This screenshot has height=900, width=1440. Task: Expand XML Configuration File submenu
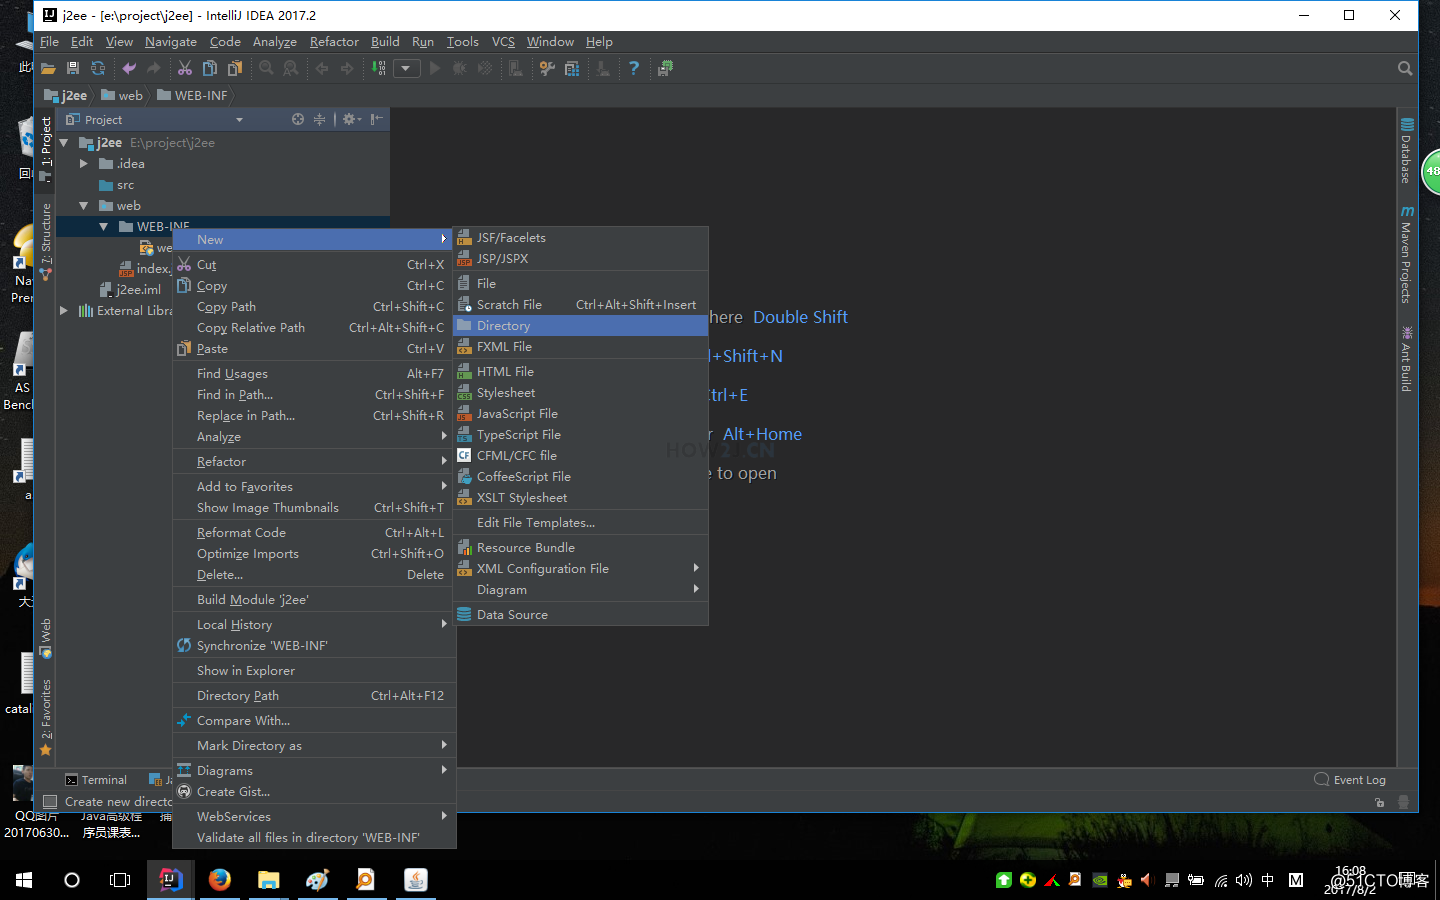click(x=581, y=569)
